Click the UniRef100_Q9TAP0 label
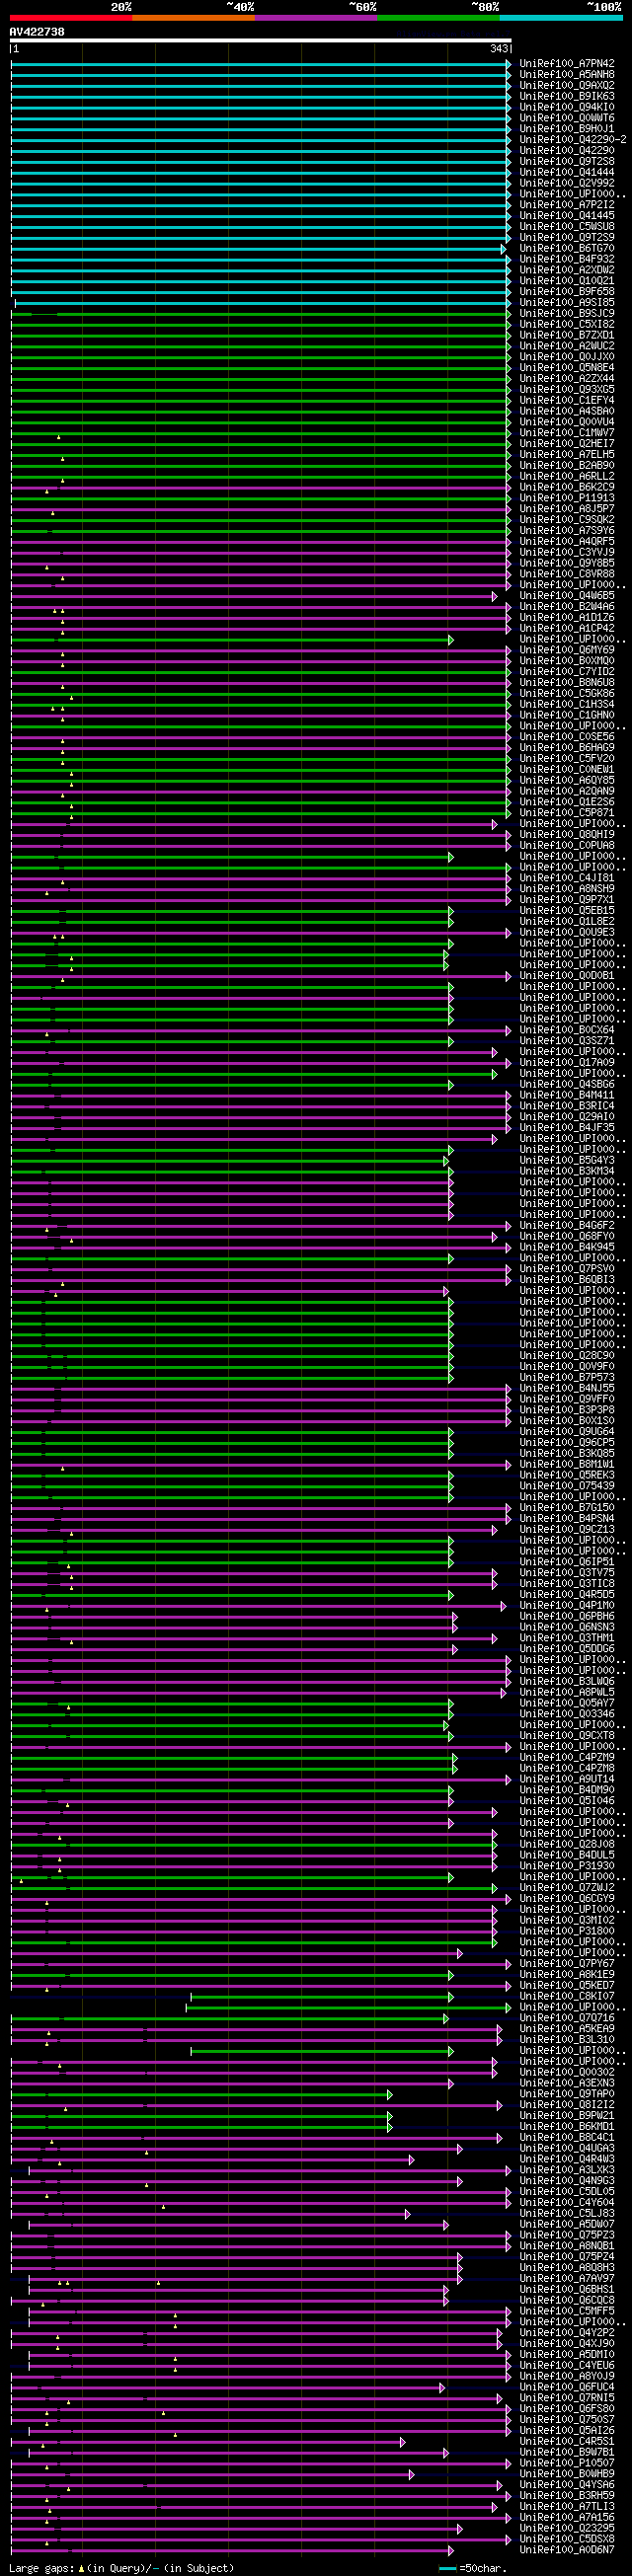The height and width of the screenshot is (2576, 632). pyautogui.click(x=567, y=2094)
